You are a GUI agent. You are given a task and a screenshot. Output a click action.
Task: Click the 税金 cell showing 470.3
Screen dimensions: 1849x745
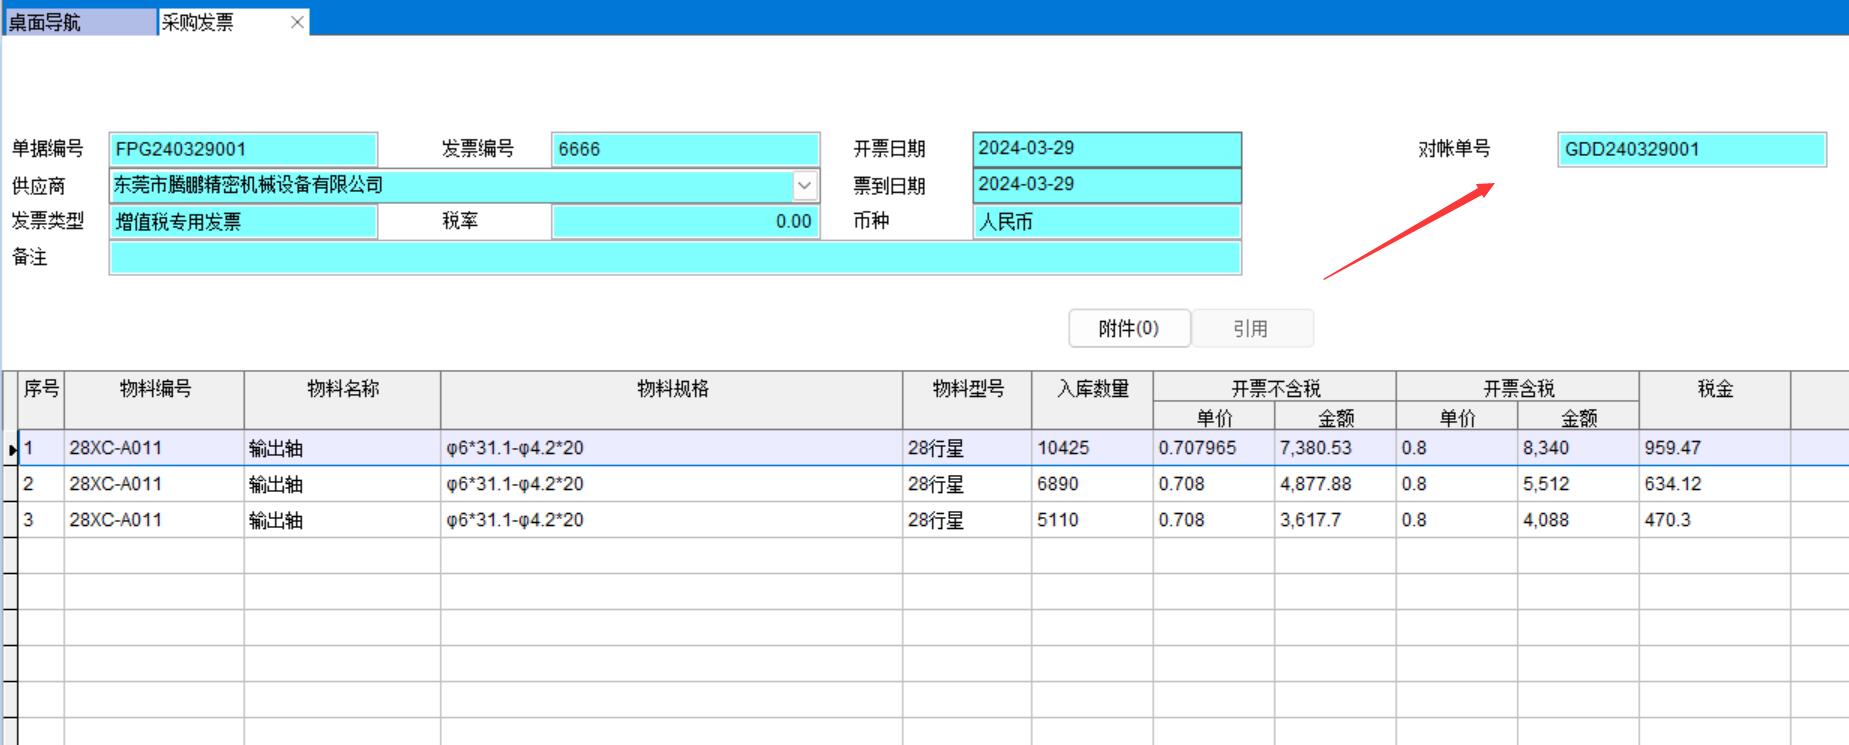[x=1714, y=520]
